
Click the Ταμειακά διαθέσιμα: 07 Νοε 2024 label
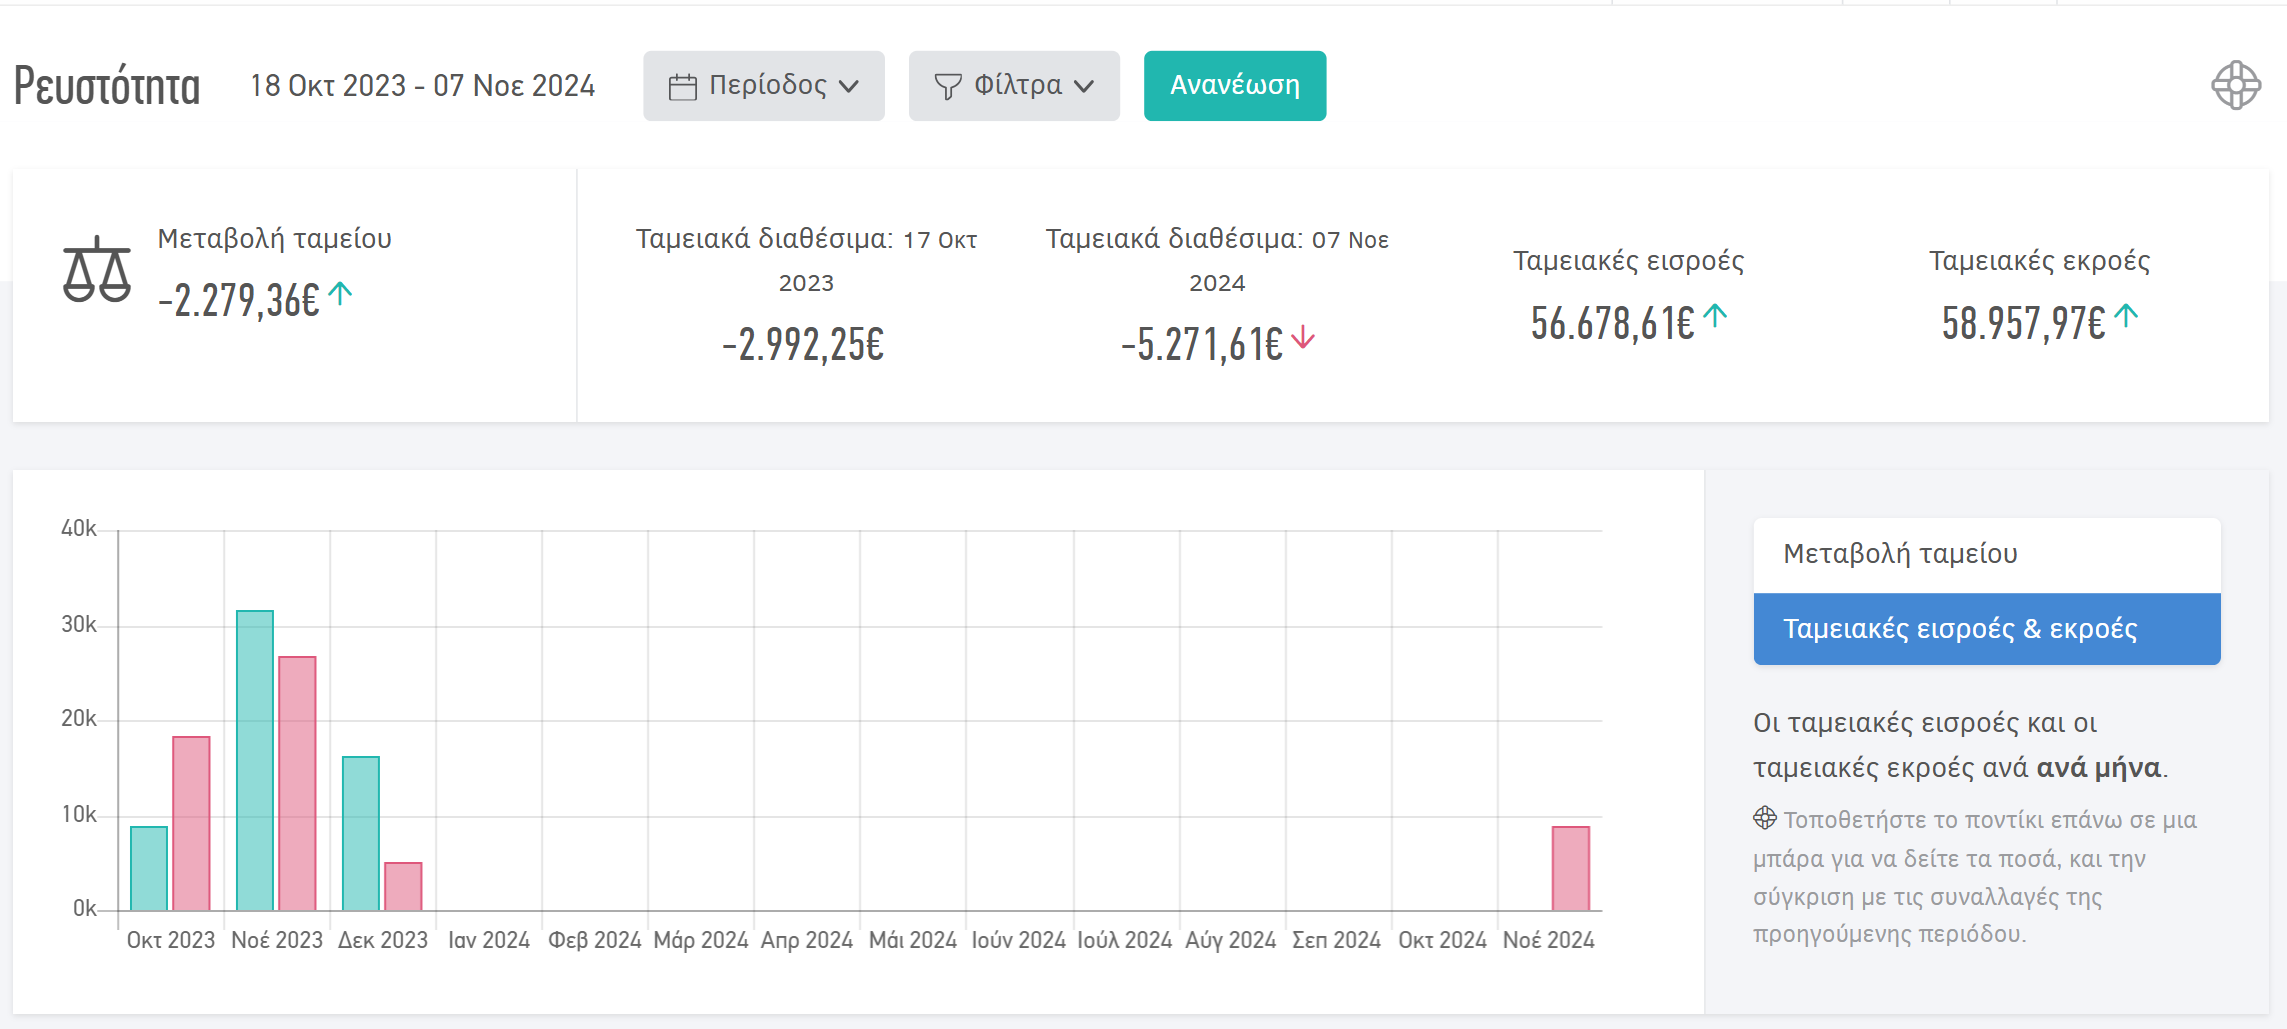(x=1217, y=260)
